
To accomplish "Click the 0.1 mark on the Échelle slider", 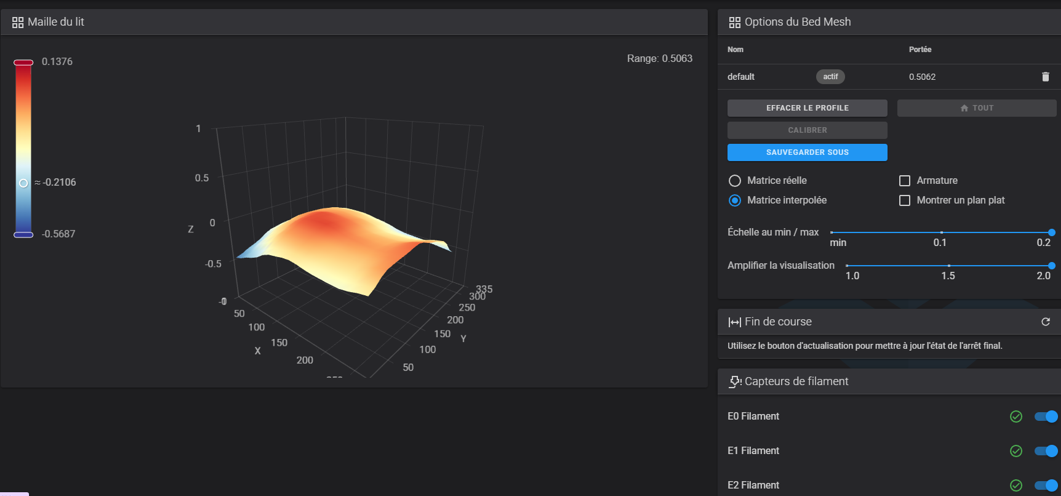I will [x=941, y=232].
